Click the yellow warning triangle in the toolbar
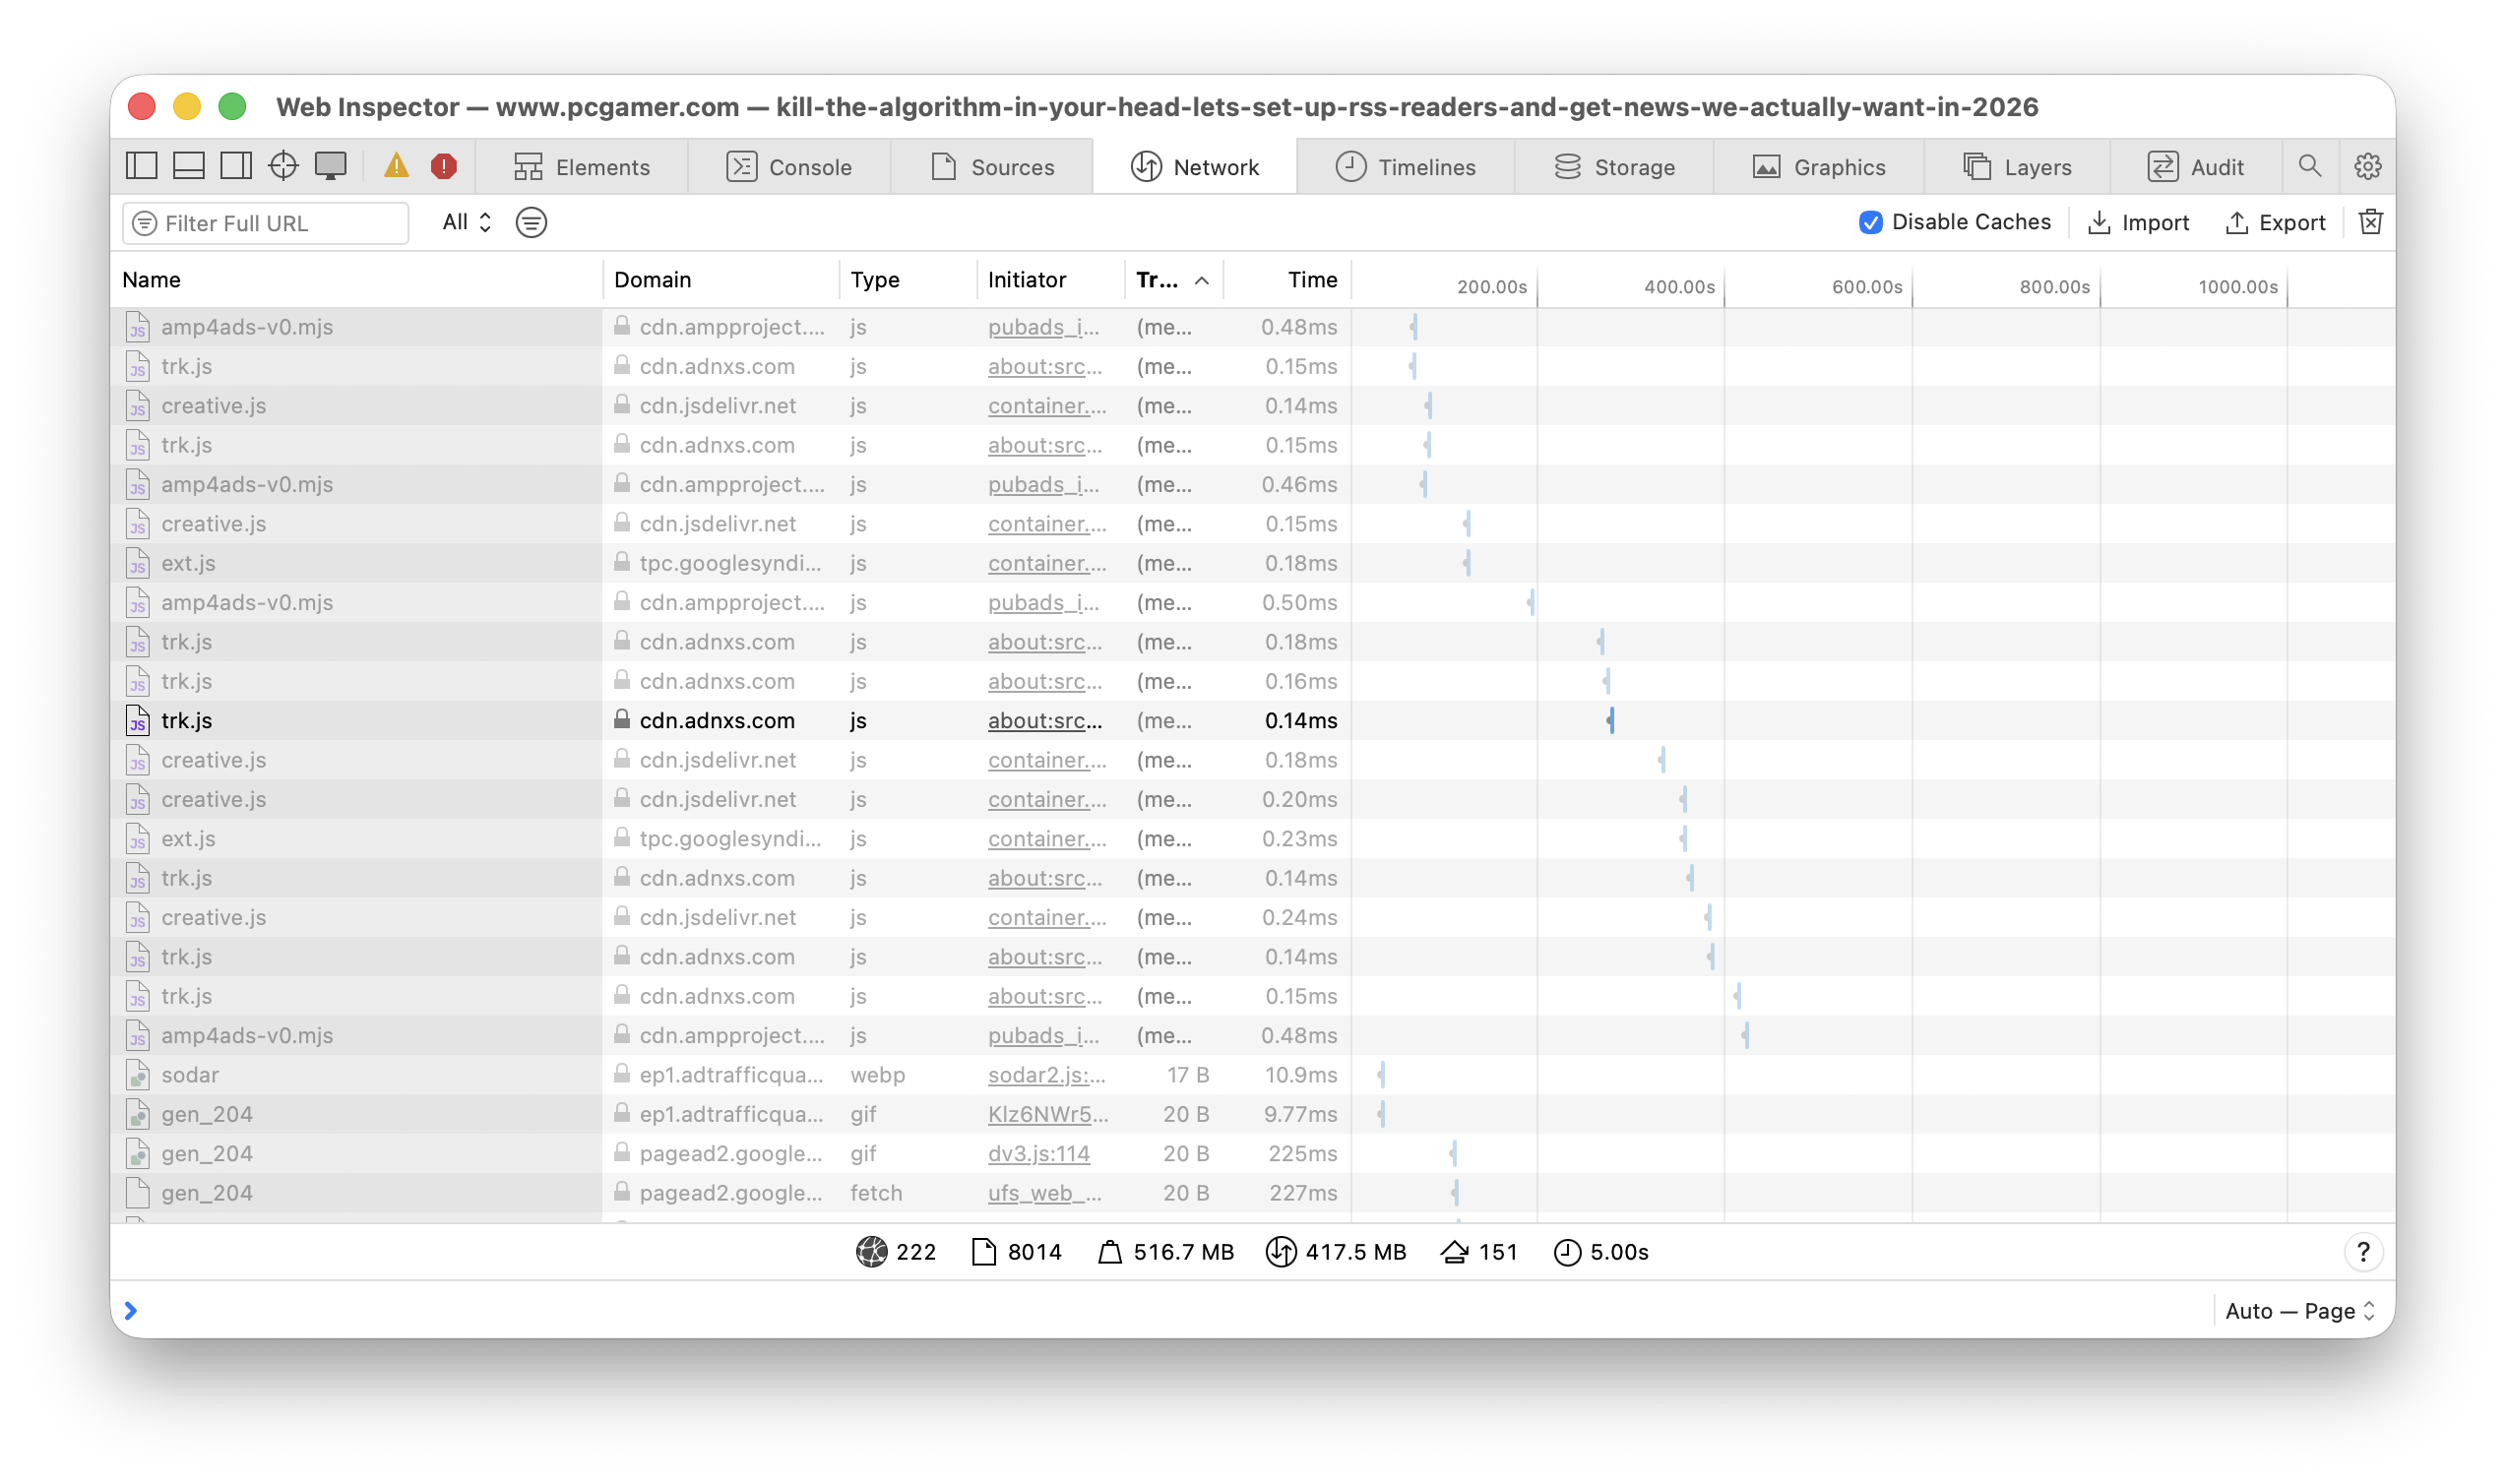Viewport: 2506px width, 1484px height. 396,166
